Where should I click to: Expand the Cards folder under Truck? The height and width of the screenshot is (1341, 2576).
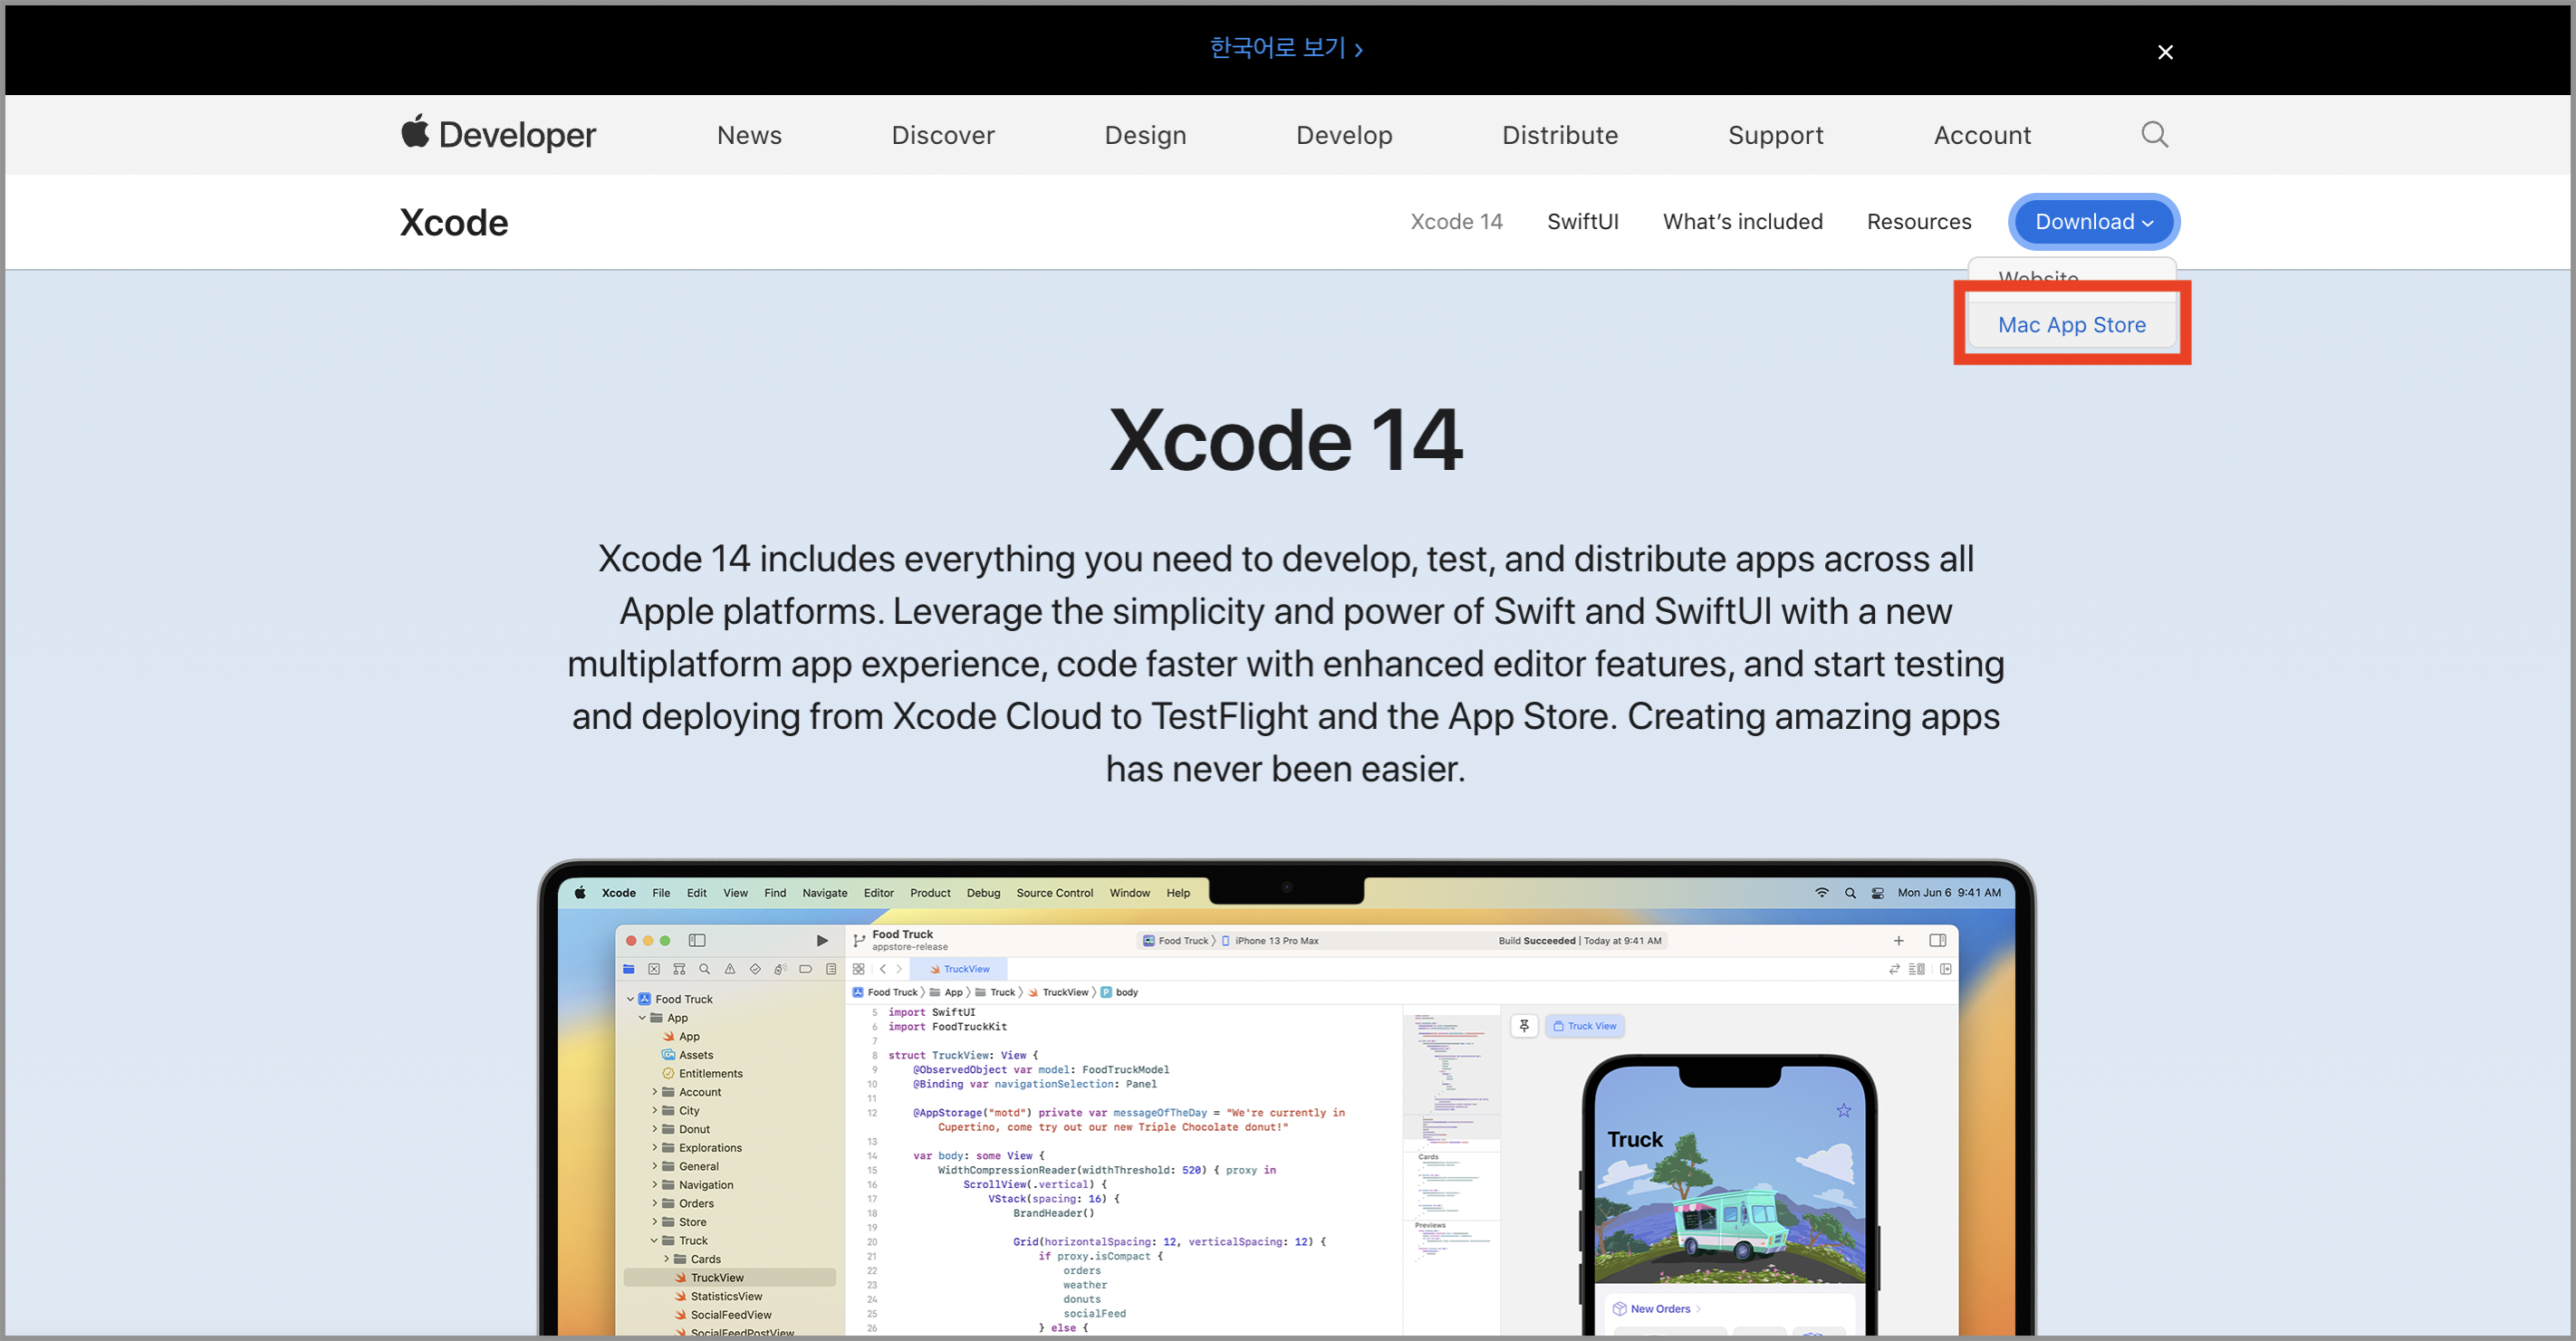pyautogui.click(x=666, y=1259)
